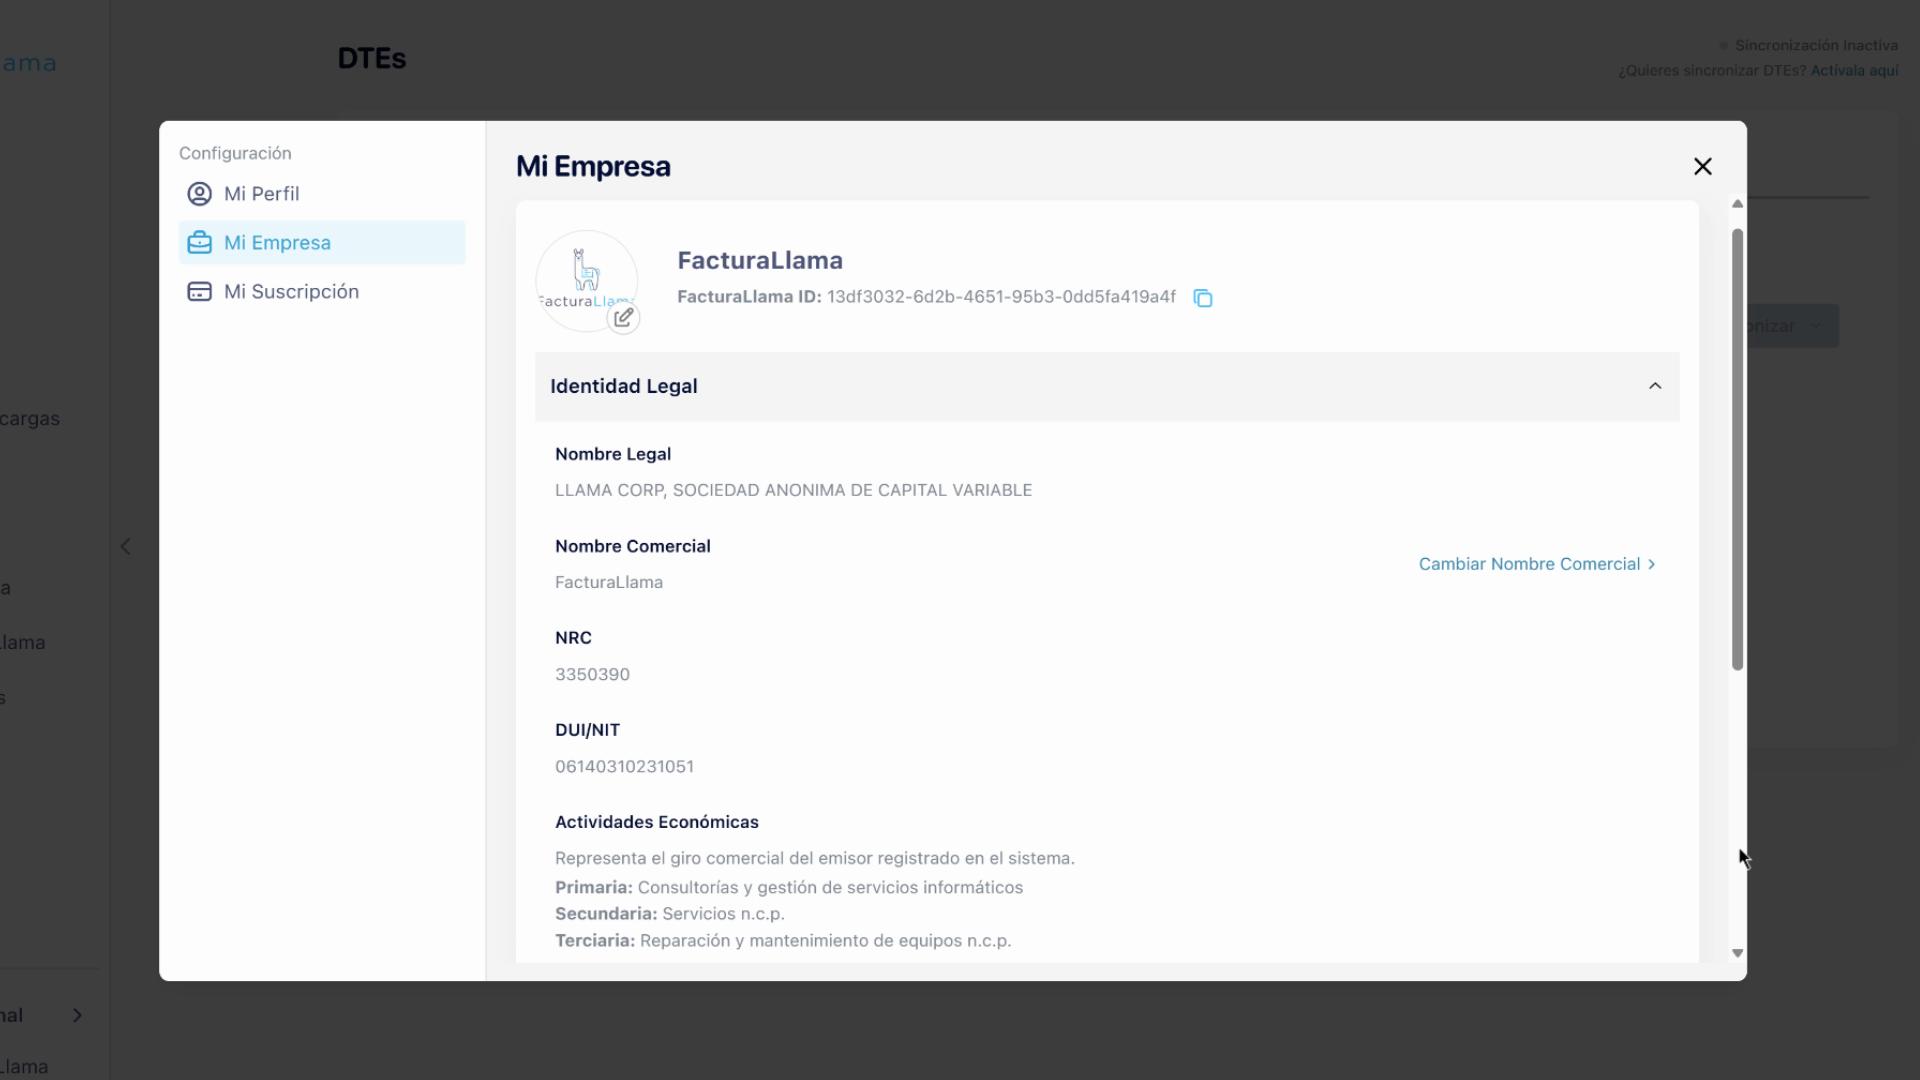Screen dimensions: 1920x1080
Task: Click the FacturaLlama company name heading
Action: point(760,260)
